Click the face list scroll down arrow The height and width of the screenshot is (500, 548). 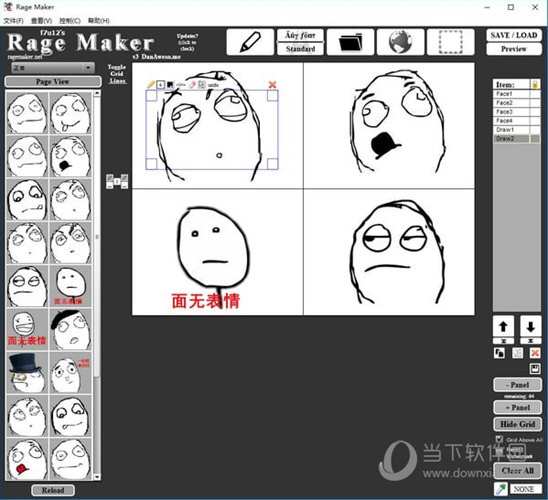coord(97,477)
